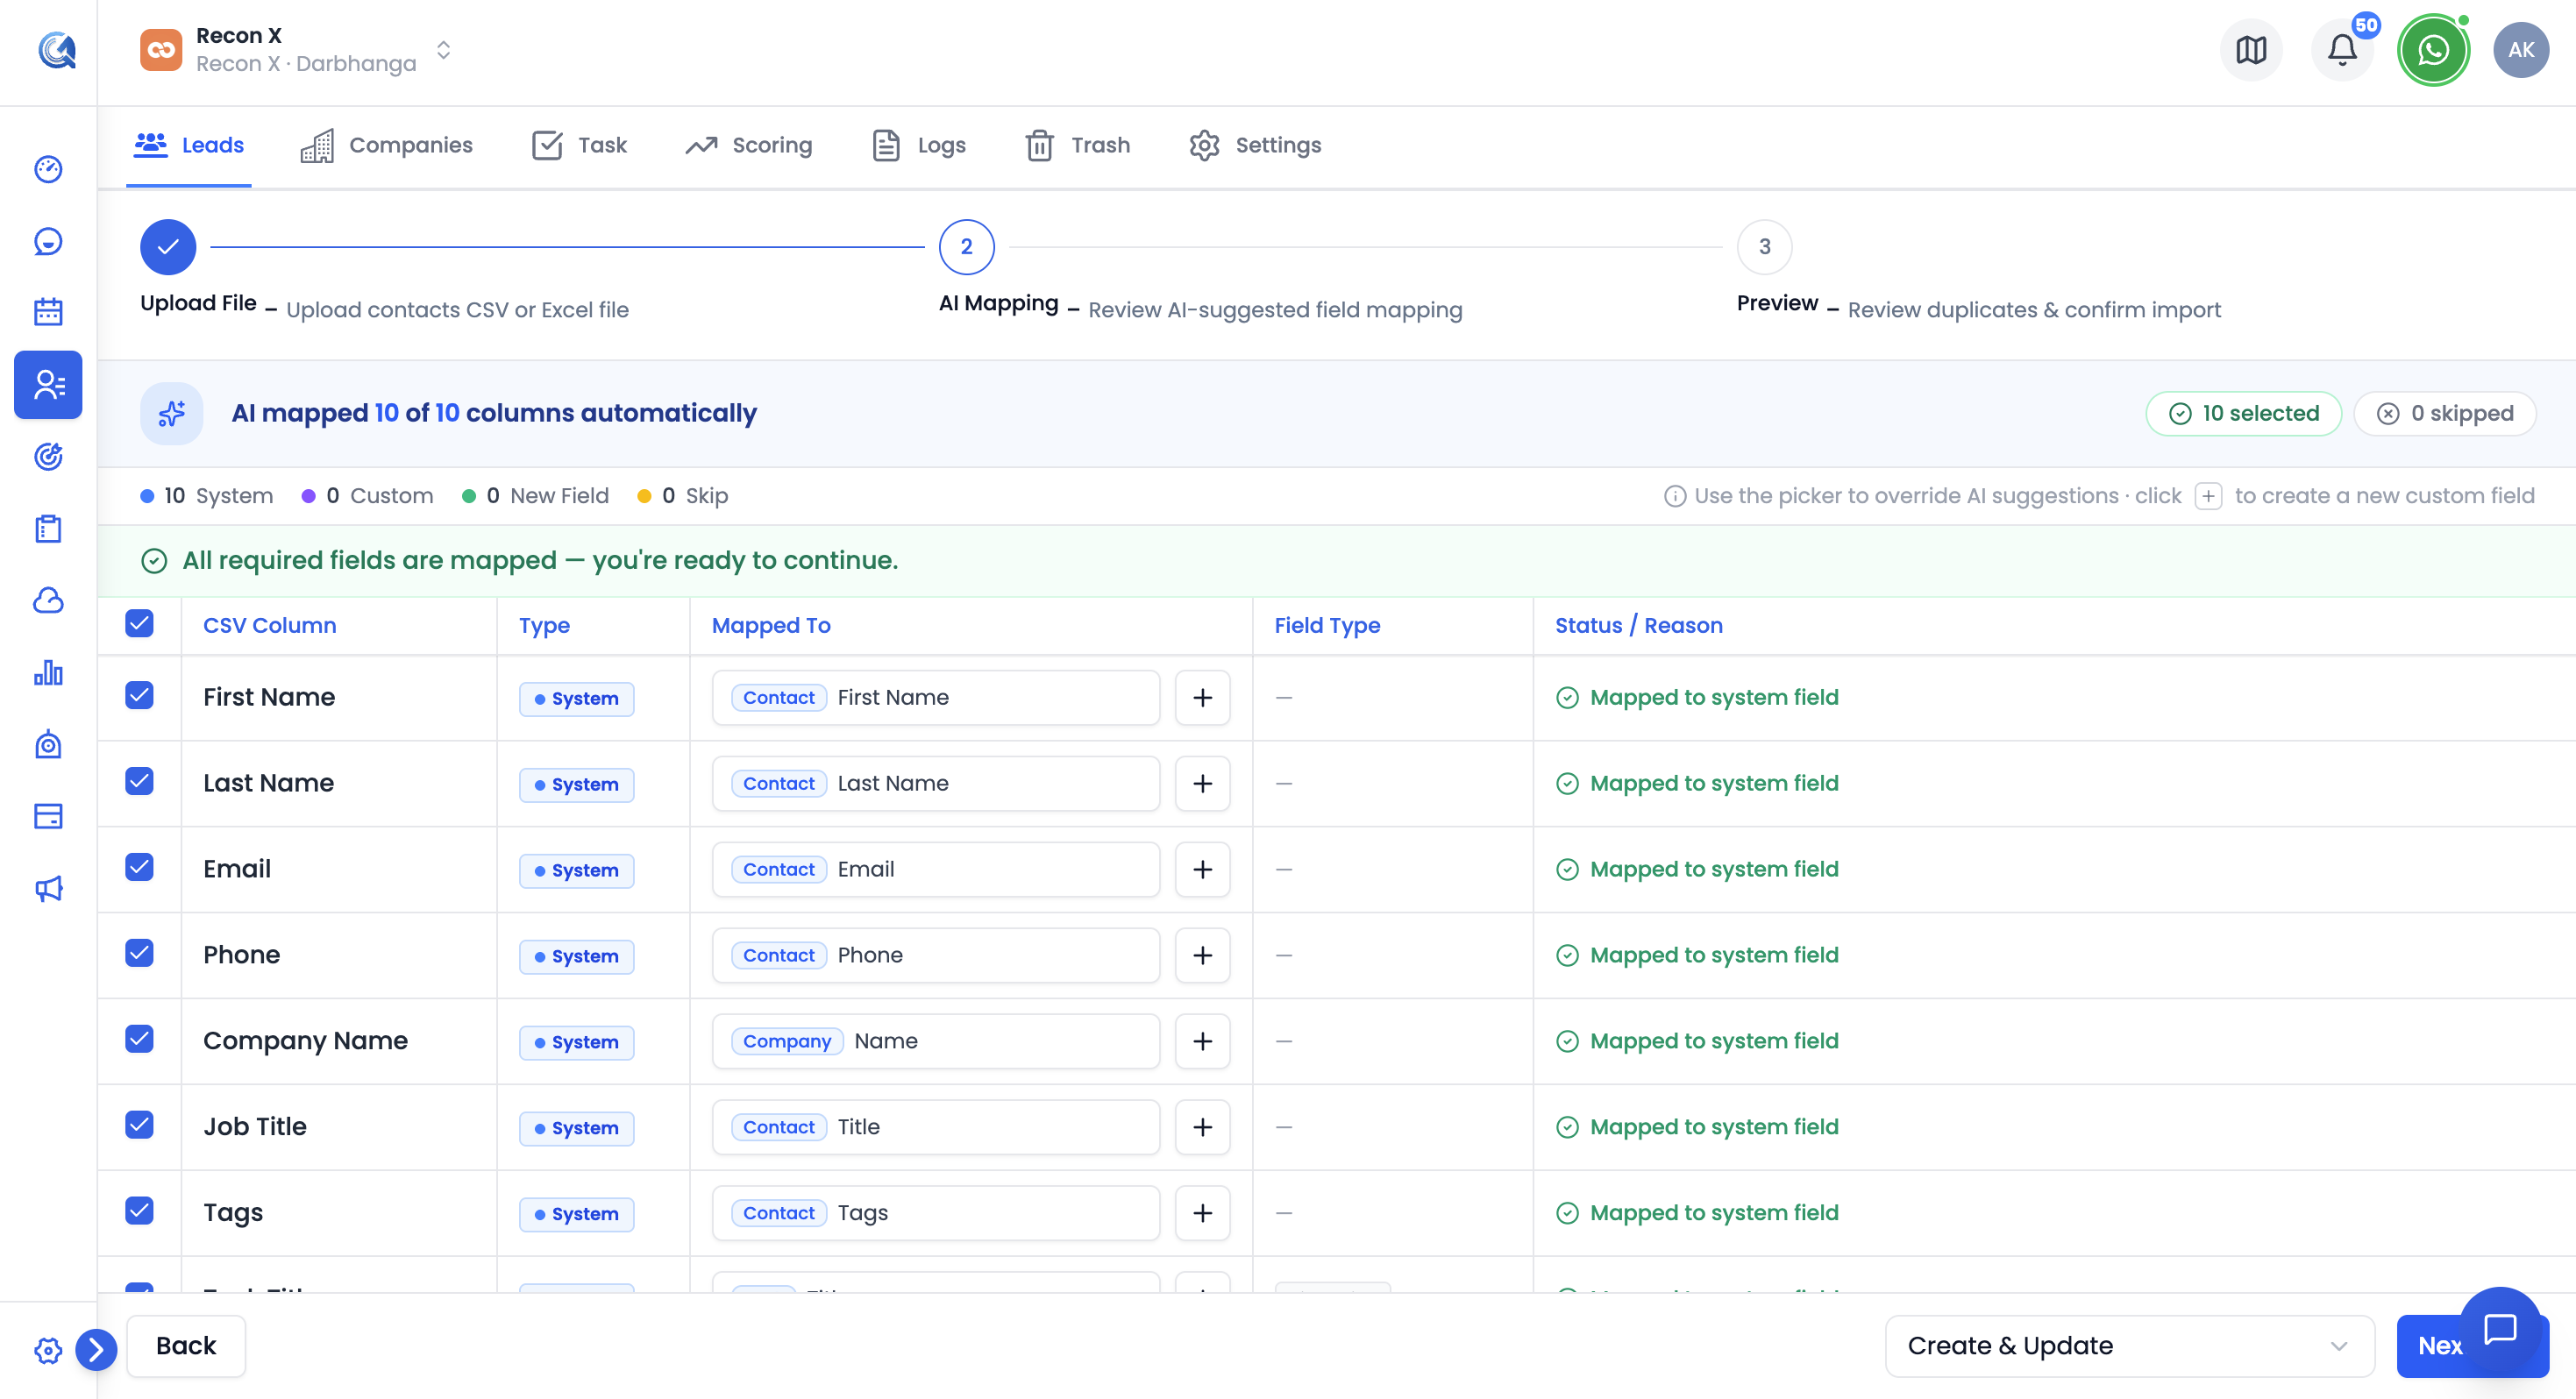Add custom field for Email row
The height and width of the screenshot is (1399, 2576).
1202,870
